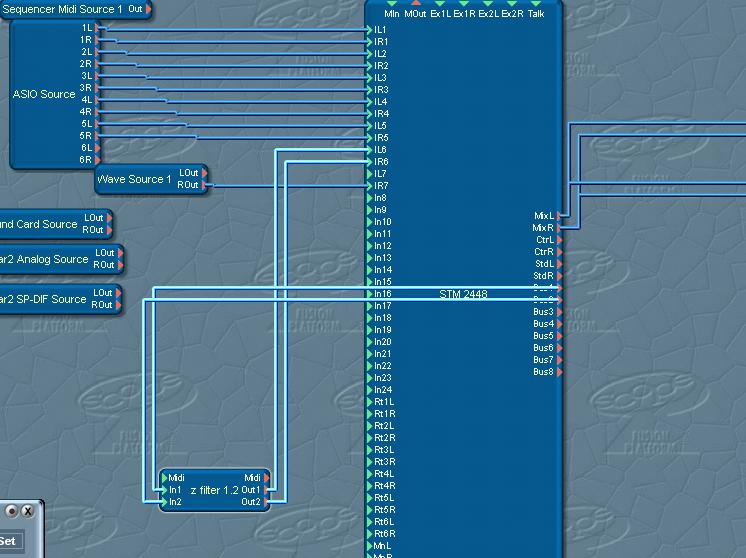This screenshot has width=746, height=558.
Task: Click the In12 input on STM 2448
Action: point(370,245)
